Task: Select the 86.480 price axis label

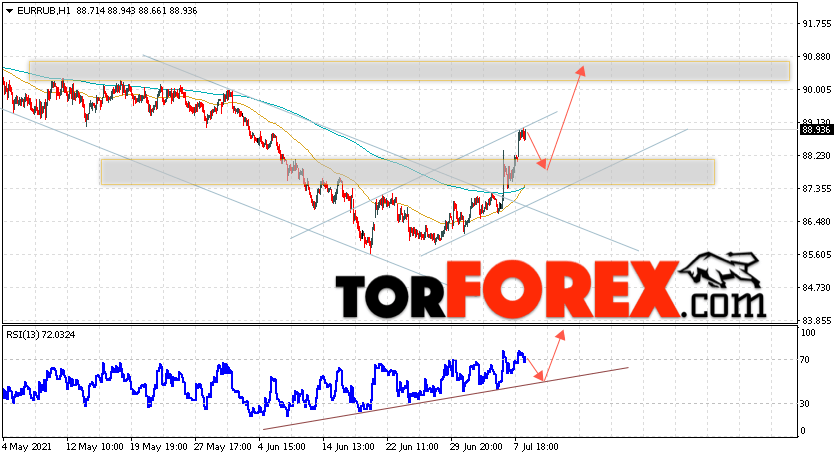Action: (817, 222)
